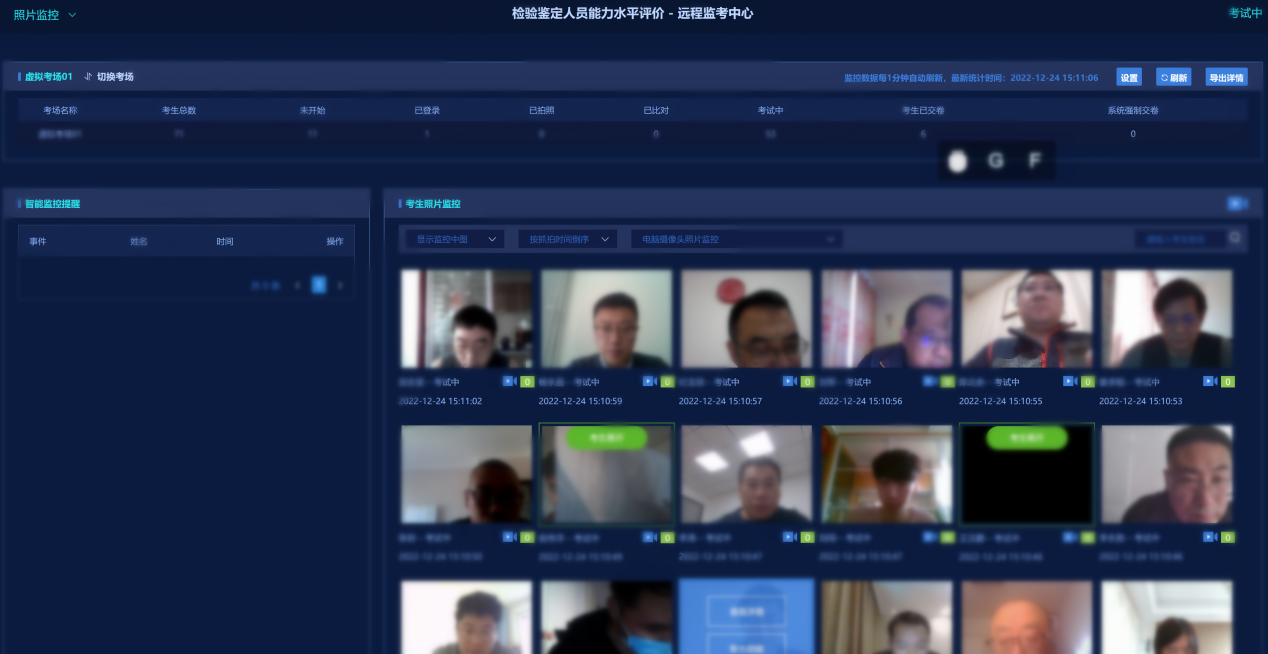The height and width of the screenshot is (654, 1268).
Task: Click the 导出详情 export button
Action: click(1226, 78)
